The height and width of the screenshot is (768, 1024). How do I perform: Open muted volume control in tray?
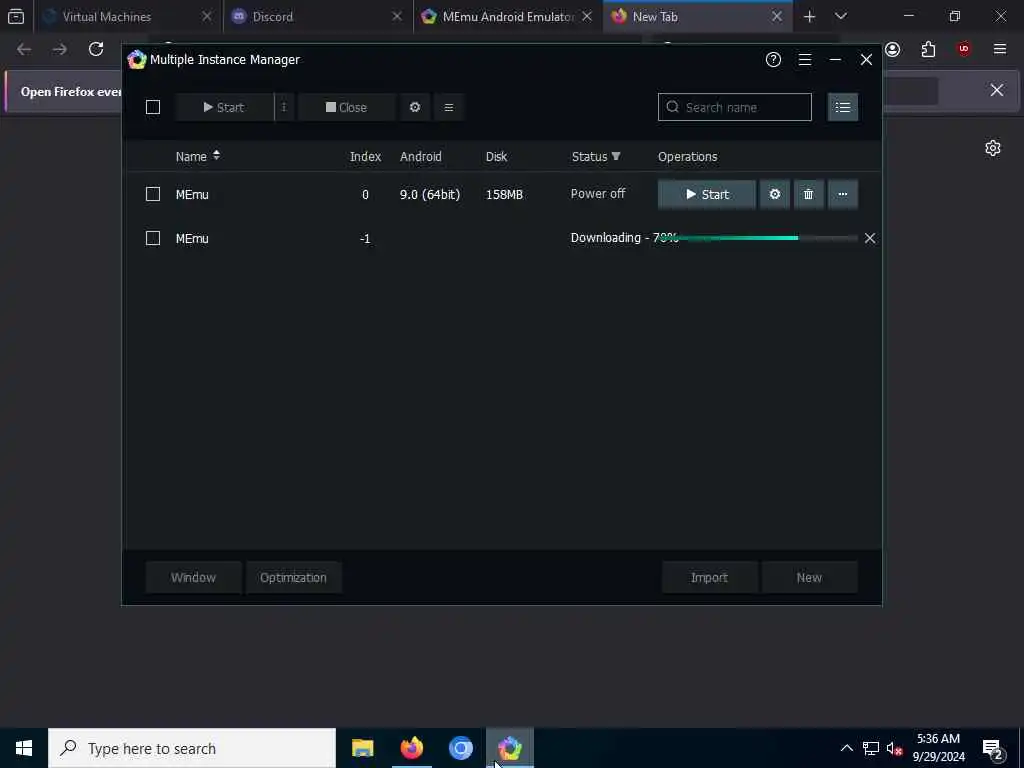click(894, 748)
